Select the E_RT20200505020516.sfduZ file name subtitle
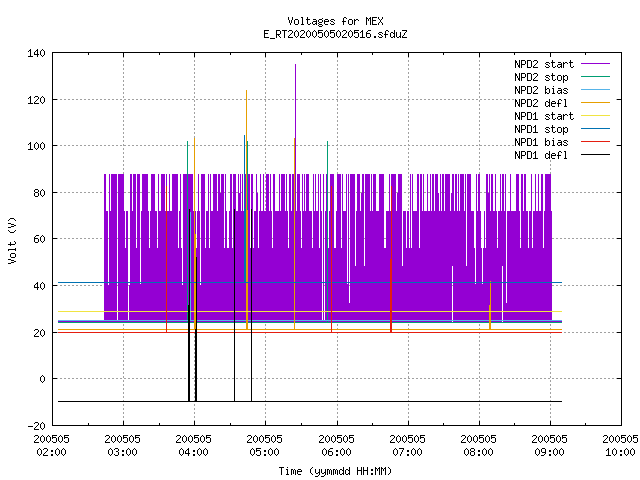Viewport: 640px width, 480px height. coord(335,34)
